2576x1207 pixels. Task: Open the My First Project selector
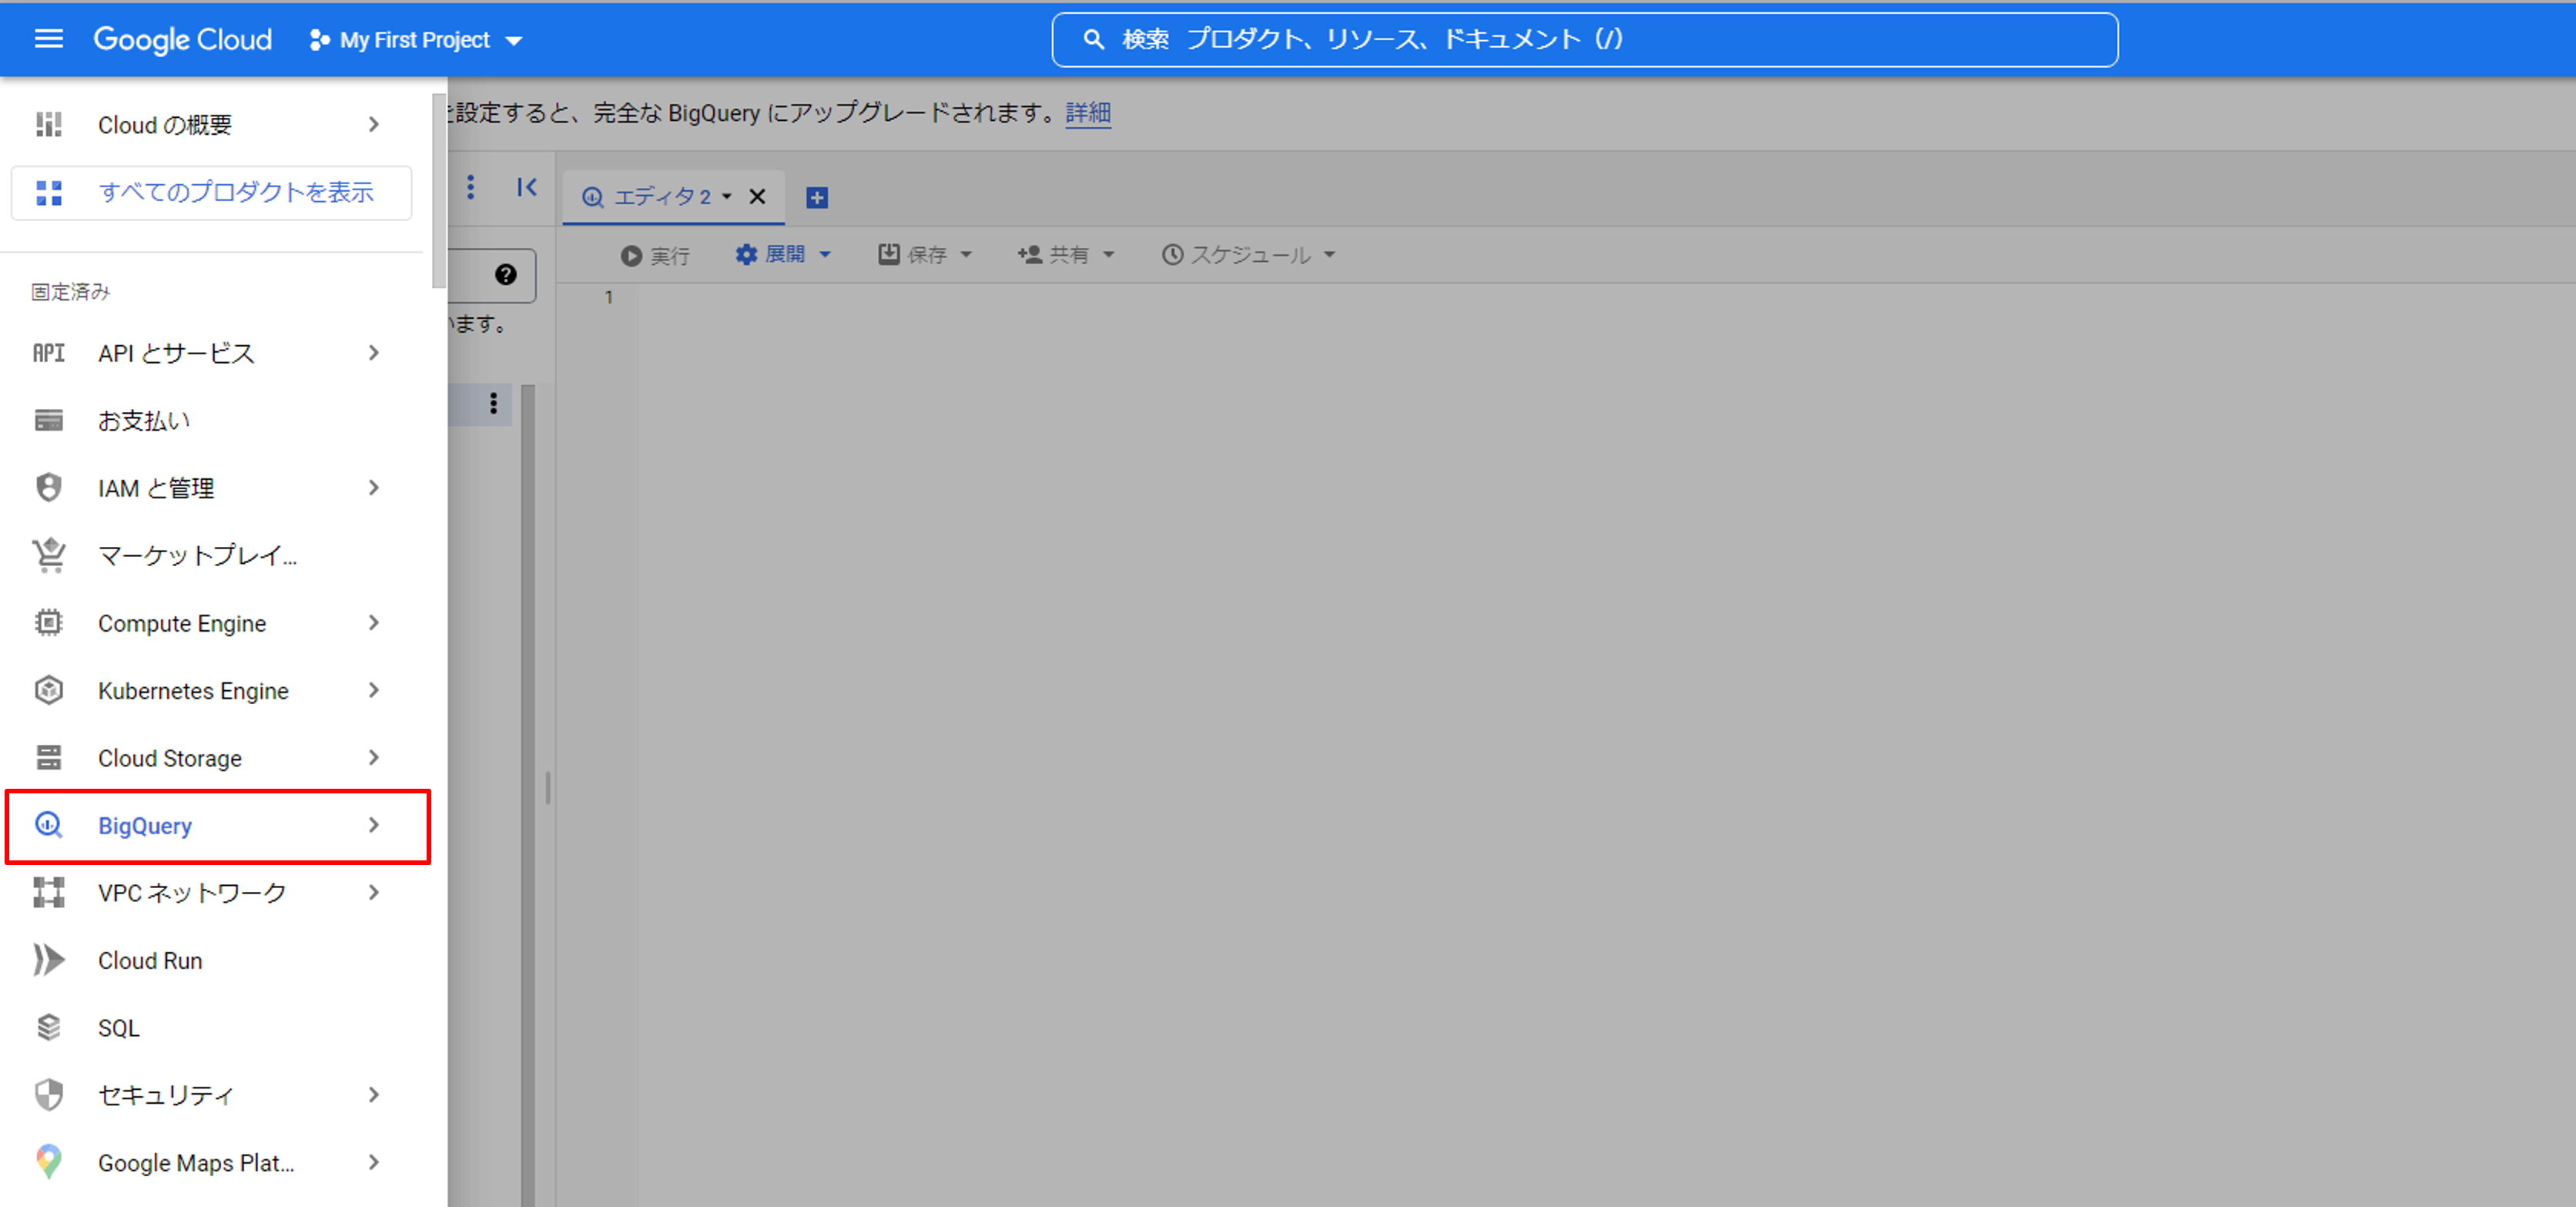(x=416, y=40)
